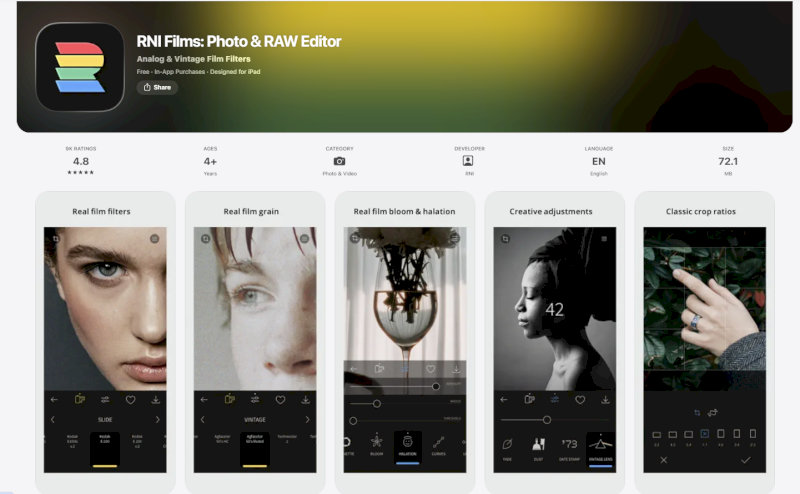Cancel crop with the X icon
Screen dimensions: 800x494
(663, 460)
